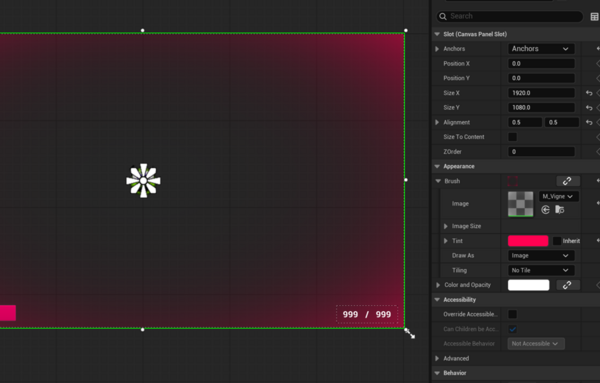Screen dimensions: 600x383
Task: Use selected asset arrow icon for Image
Action: click(x=545, y=210)
